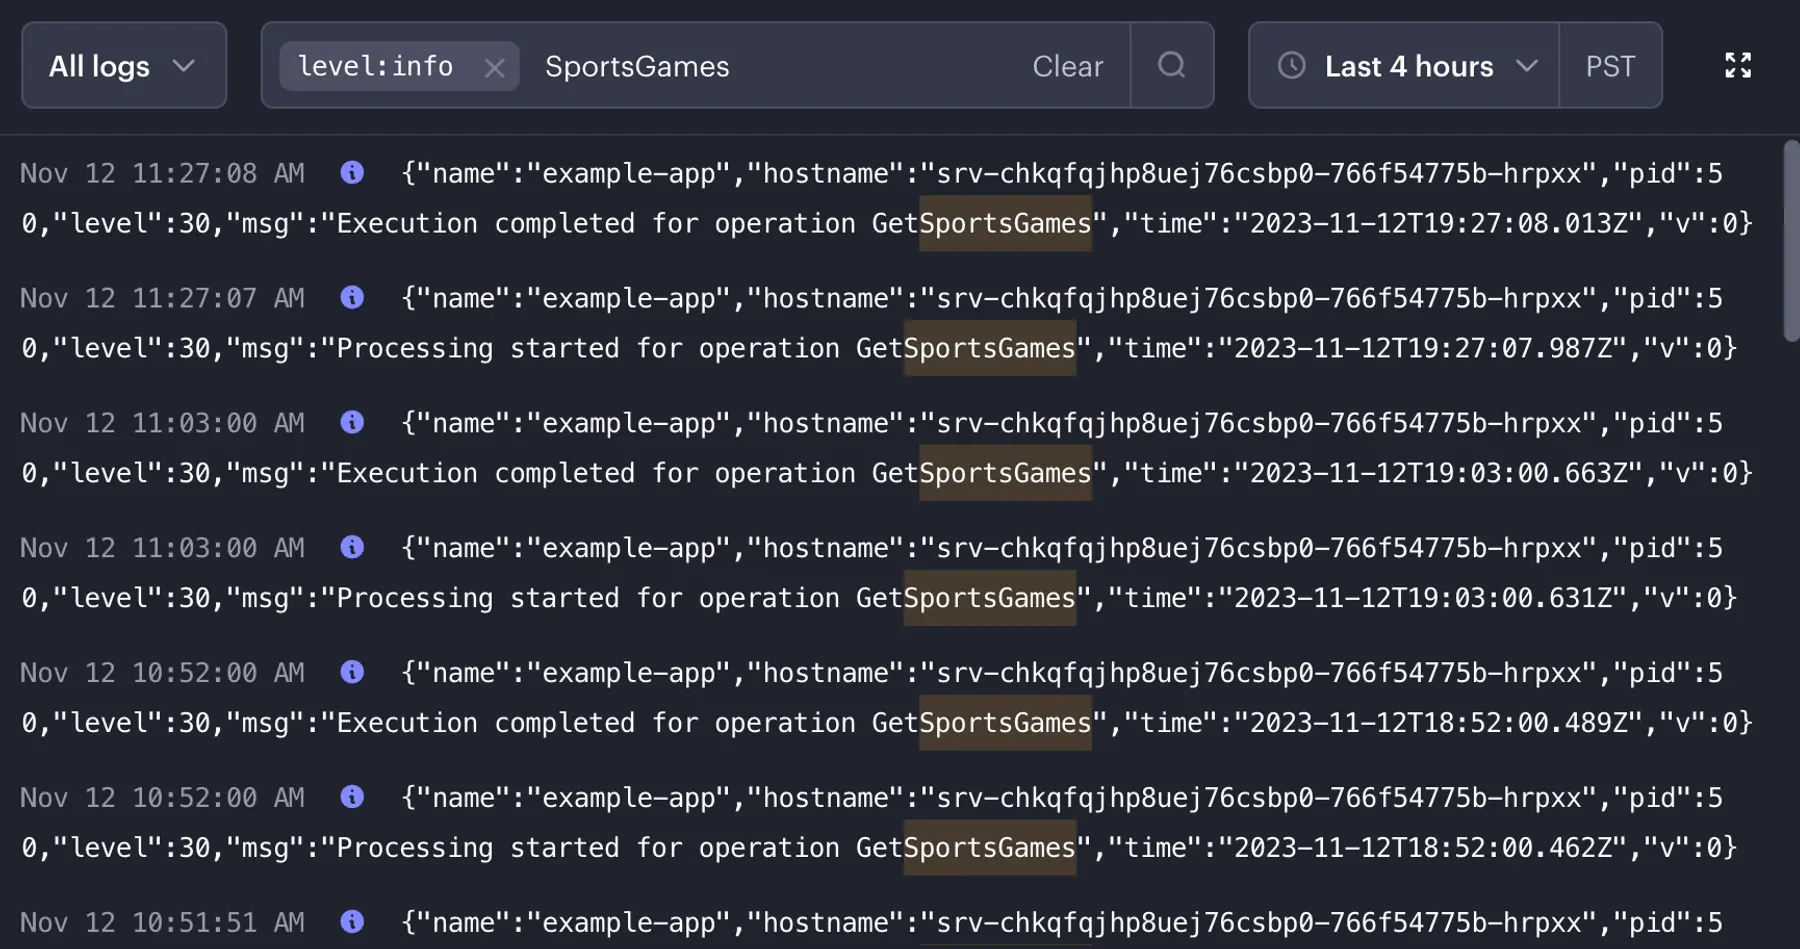Viewport: 1800px width, 949px height.
Task: Click the info icon on the 11:27:08 log entry
Action: [x=352, y=172]
